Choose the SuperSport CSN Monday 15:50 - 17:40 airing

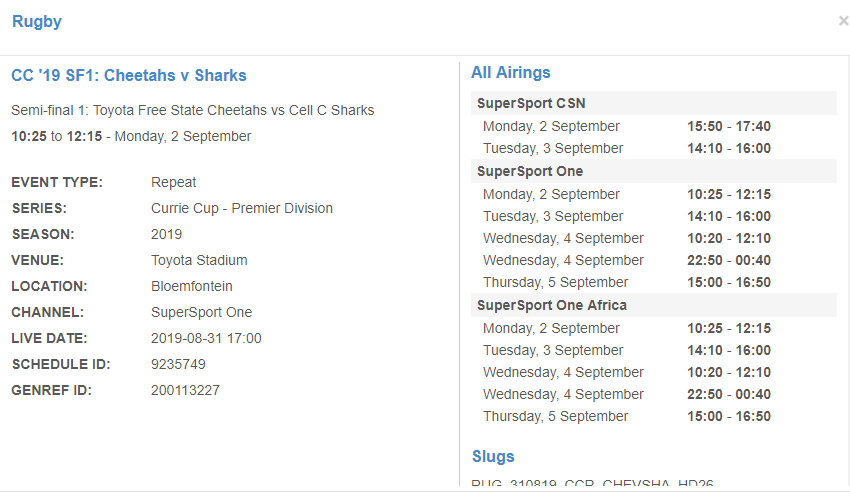coord(728,126)
